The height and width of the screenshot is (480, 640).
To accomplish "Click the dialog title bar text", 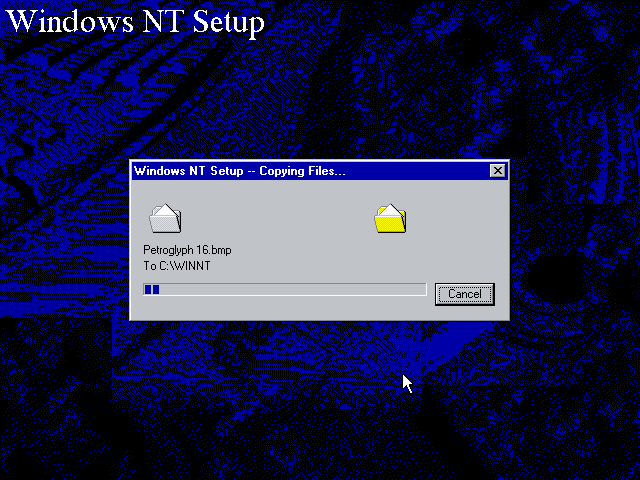I will pos(239,171).
